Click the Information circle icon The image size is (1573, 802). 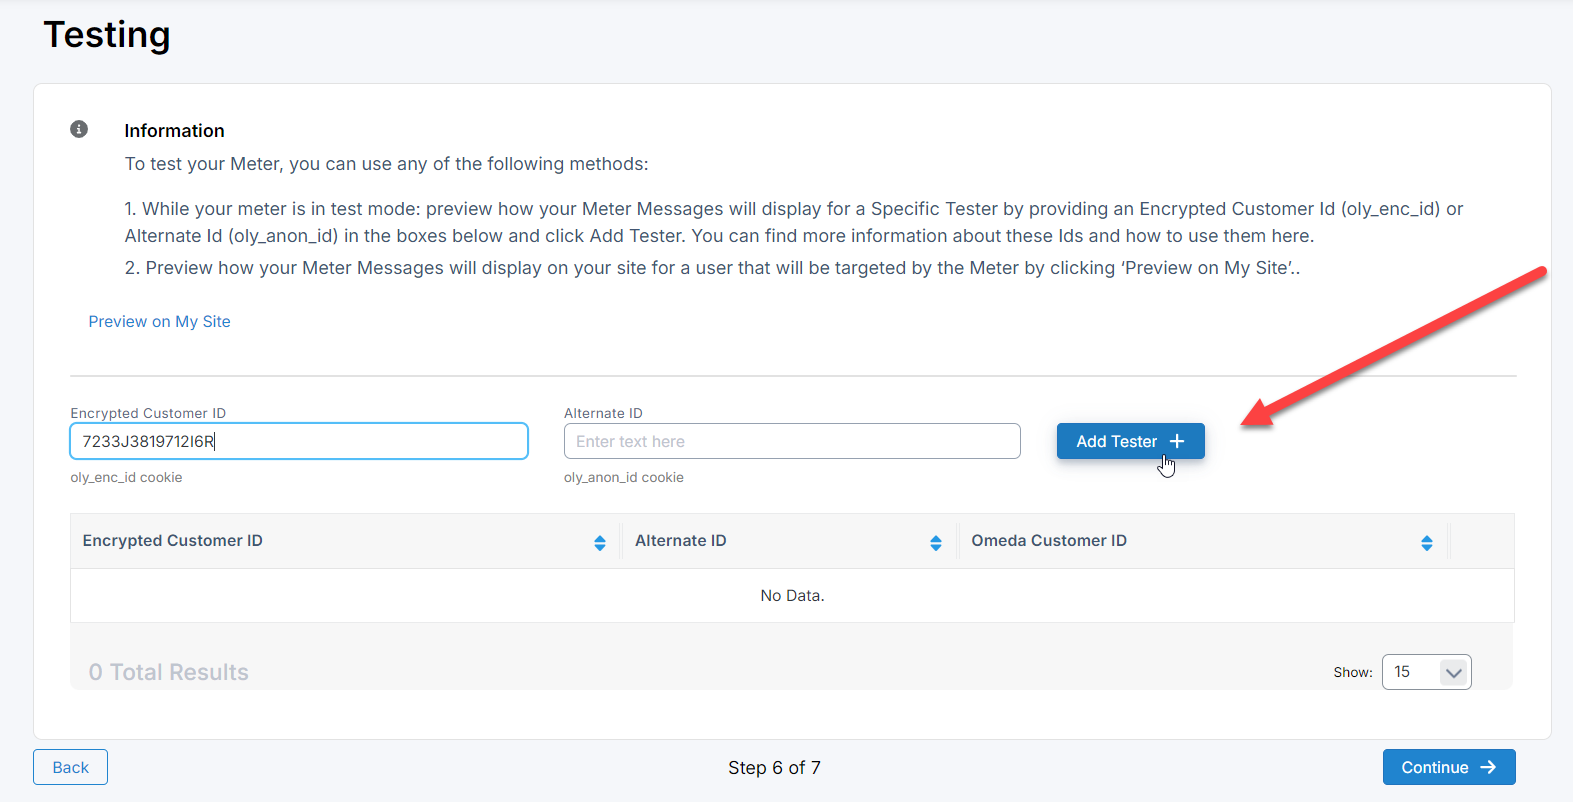(79, 129)
